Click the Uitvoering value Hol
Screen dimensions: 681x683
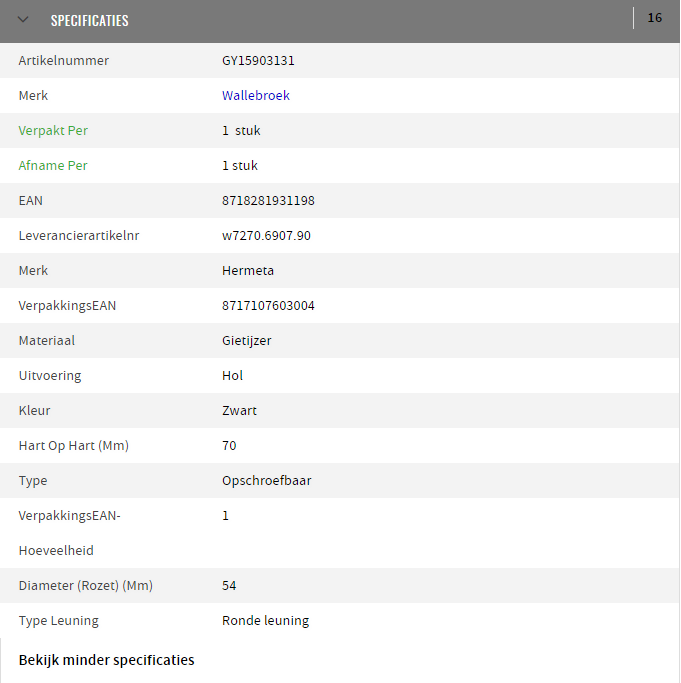coord(232,375)
